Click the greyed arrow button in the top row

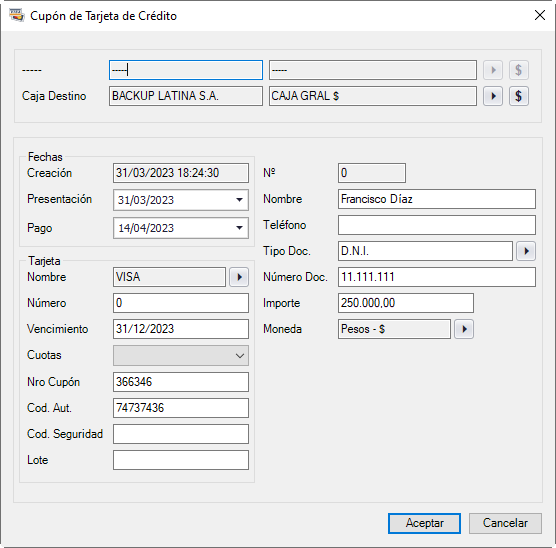coord(493,70)
